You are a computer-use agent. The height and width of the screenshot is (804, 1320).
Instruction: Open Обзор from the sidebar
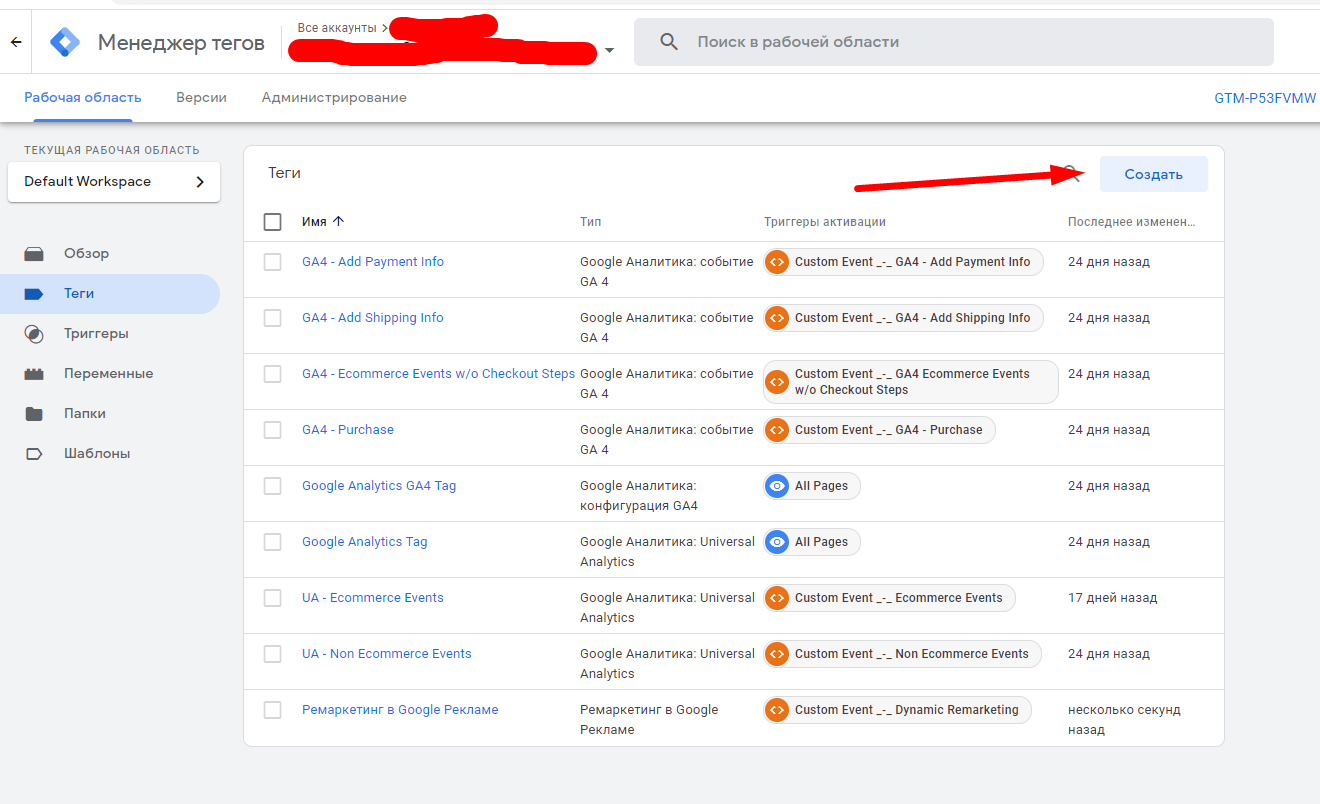pos(86,254)
